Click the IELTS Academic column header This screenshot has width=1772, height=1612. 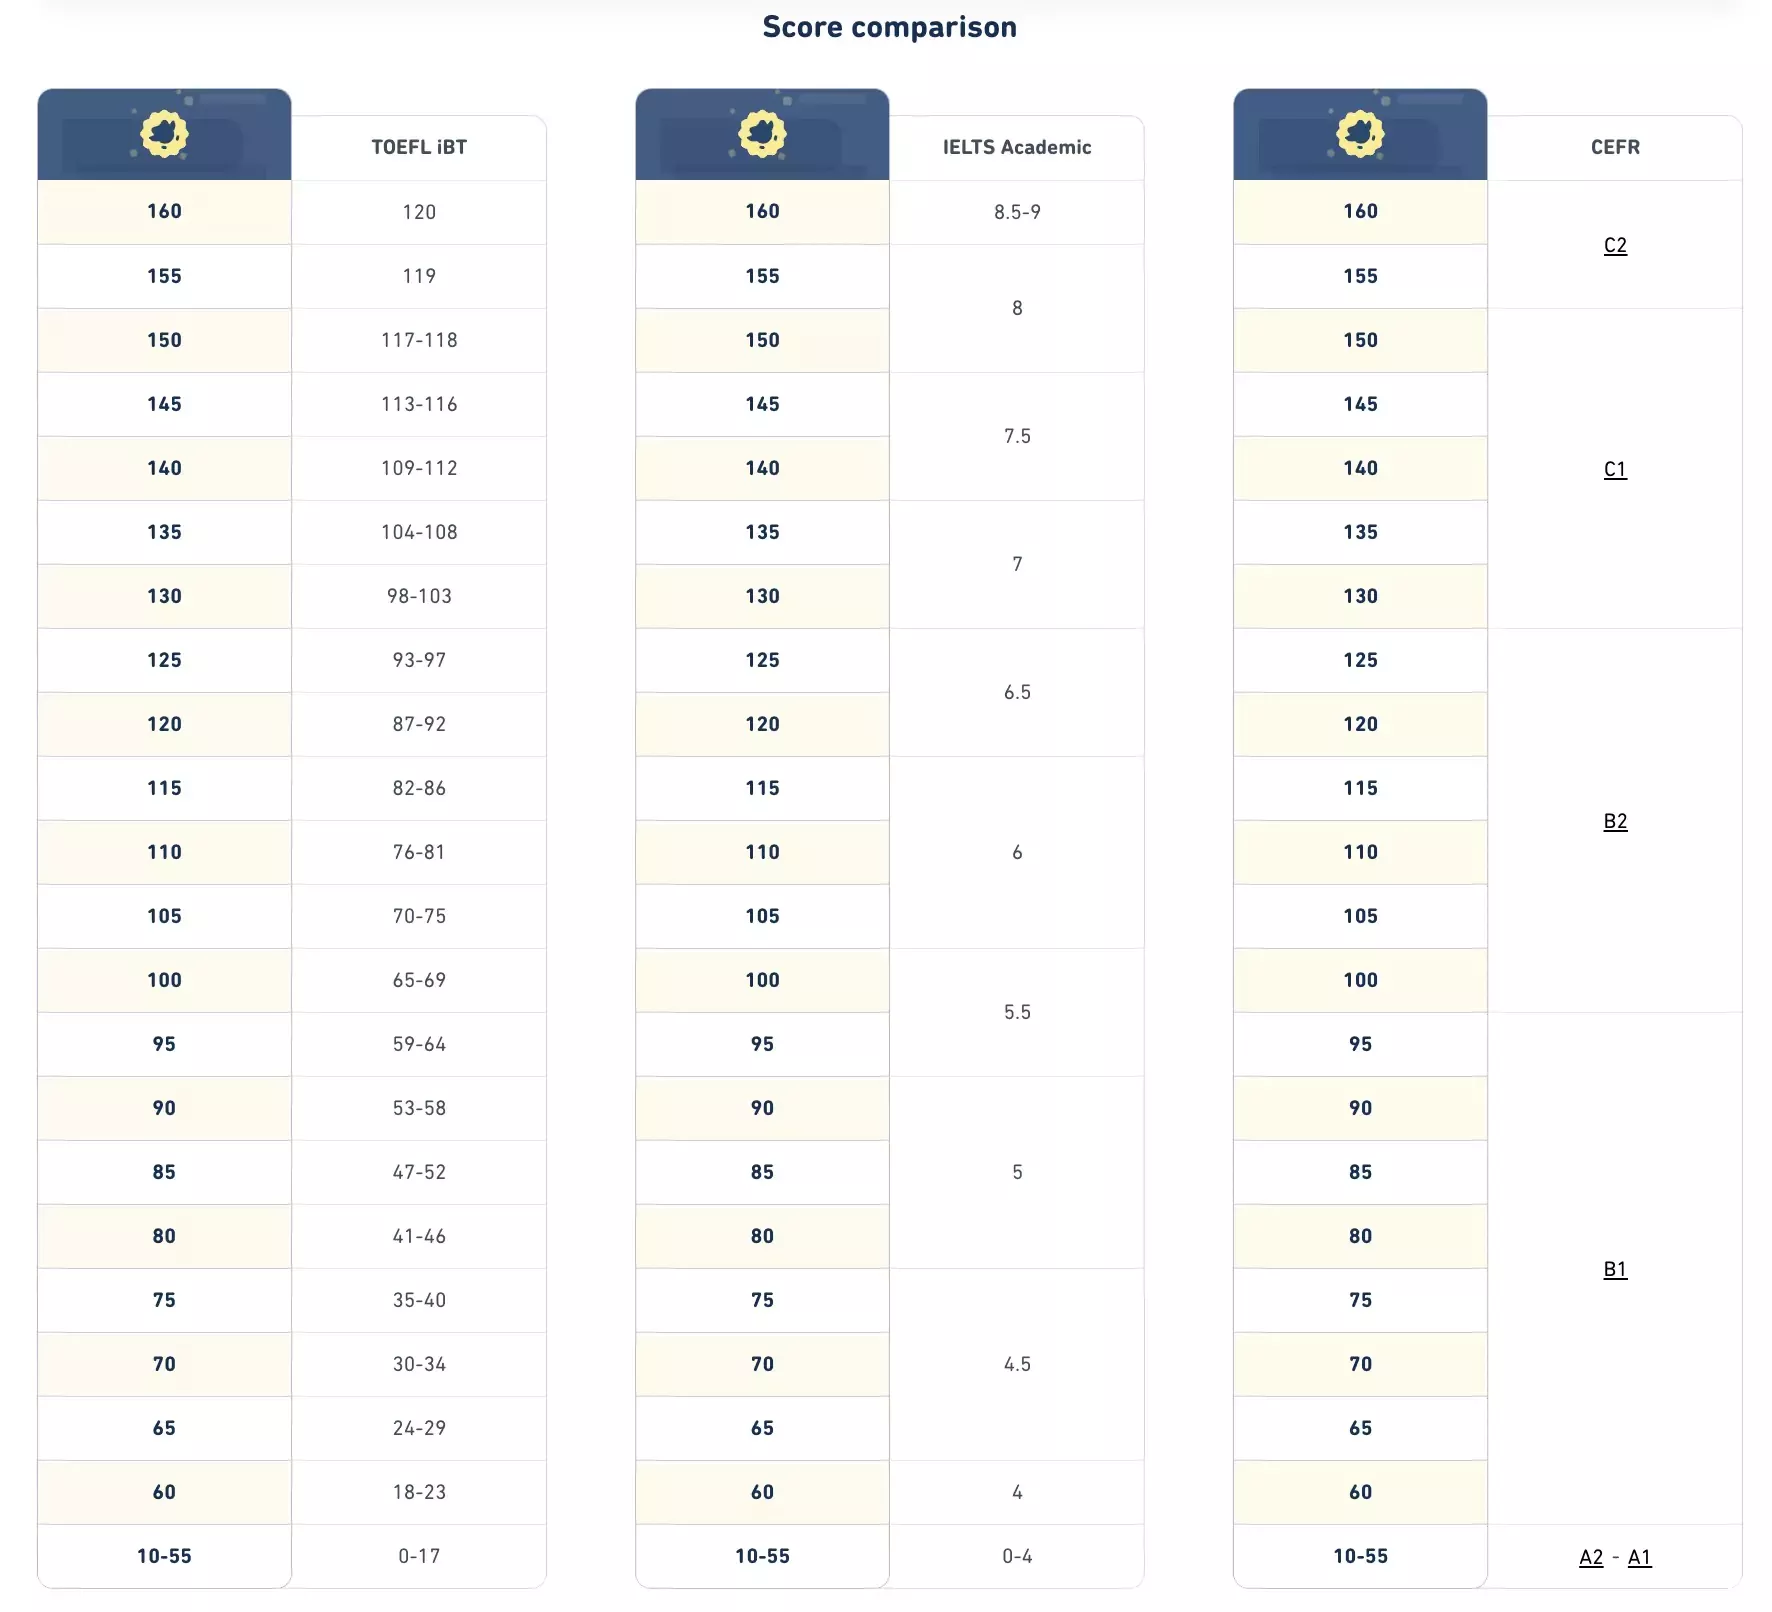pyautogui.click(x=1017, y=147)
